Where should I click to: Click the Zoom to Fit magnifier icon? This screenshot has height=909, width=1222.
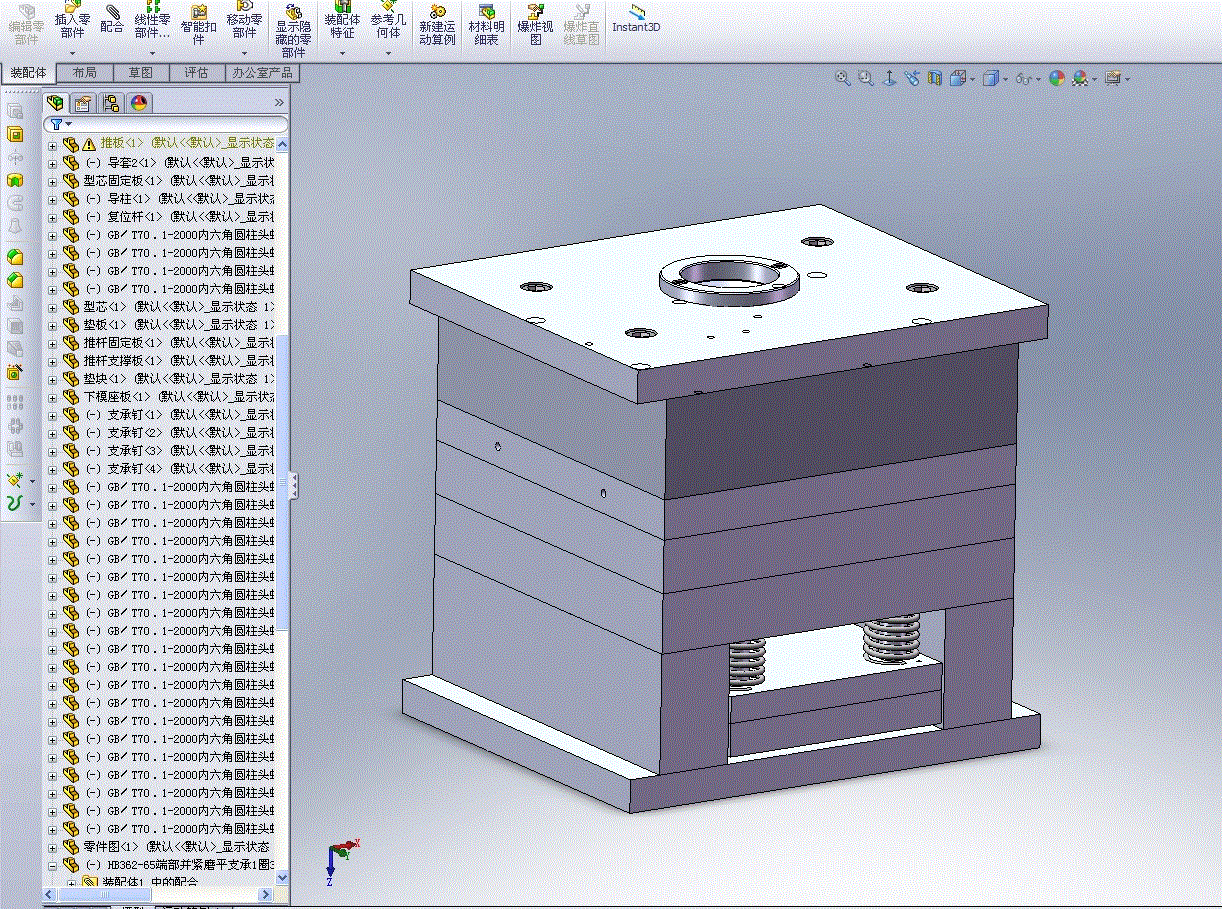(x=843, y=78)
